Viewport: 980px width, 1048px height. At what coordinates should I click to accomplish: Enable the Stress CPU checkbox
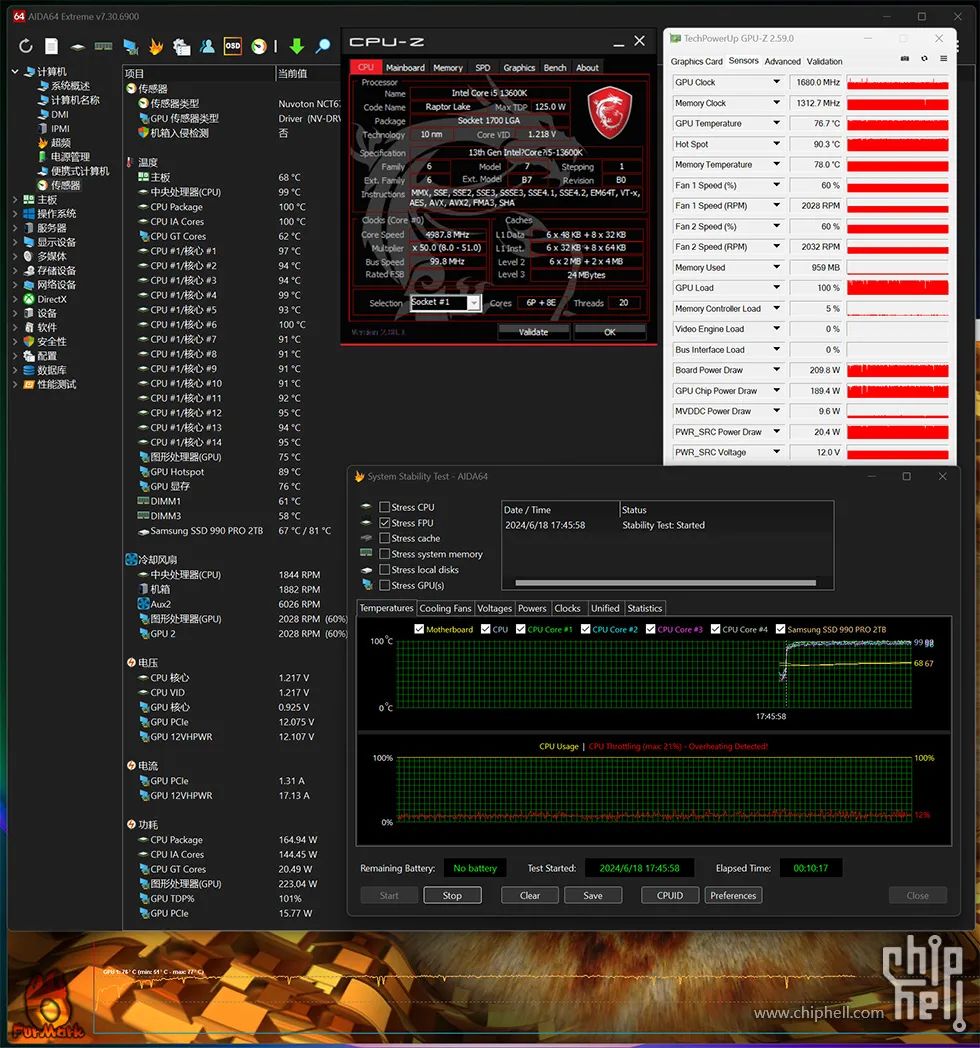point(384,507)
